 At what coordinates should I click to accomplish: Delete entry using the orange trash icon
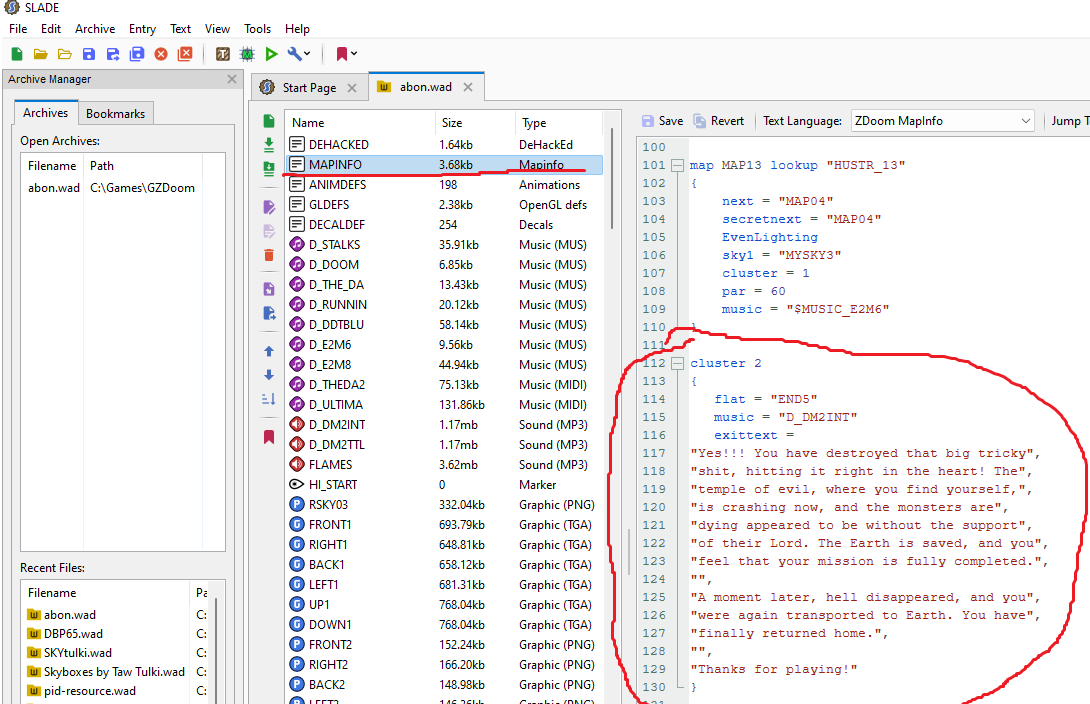click(x=268, y=255)
